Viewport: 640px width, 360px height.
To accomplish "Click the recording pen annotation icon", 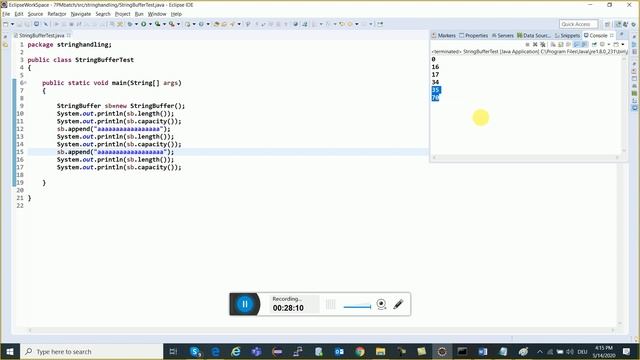I will (398, 304).
